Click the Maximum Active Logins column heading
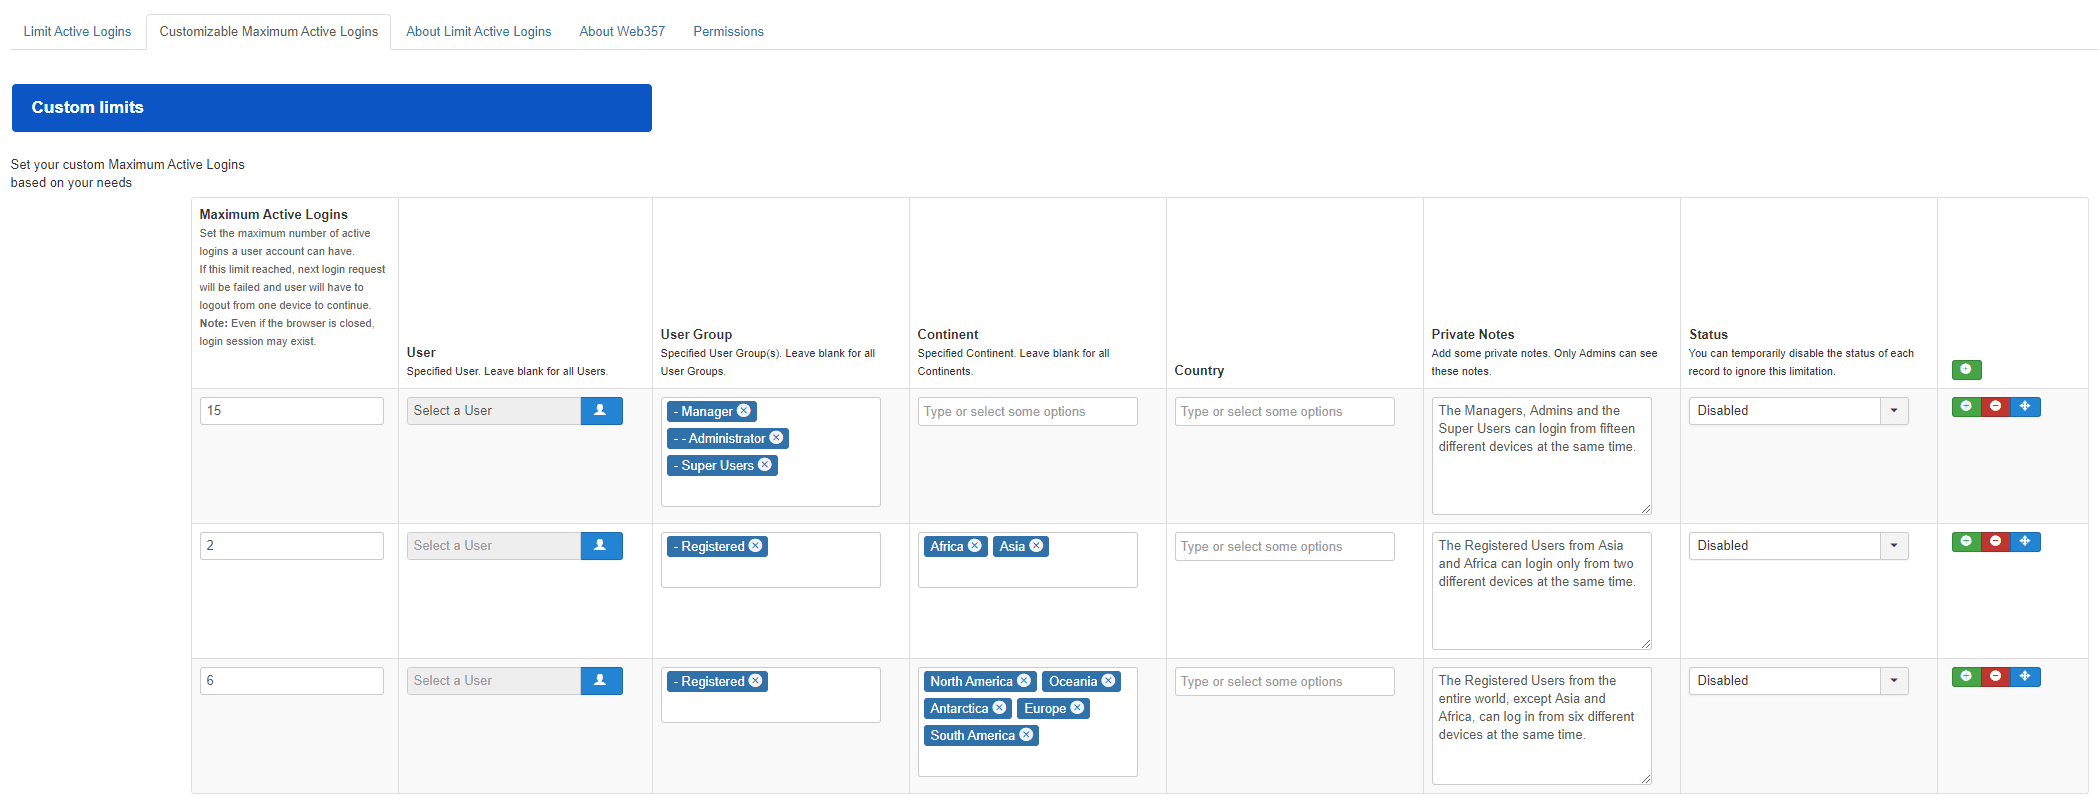The width and height of the screenshot is (2100, 812). click(x=273, y=214)
